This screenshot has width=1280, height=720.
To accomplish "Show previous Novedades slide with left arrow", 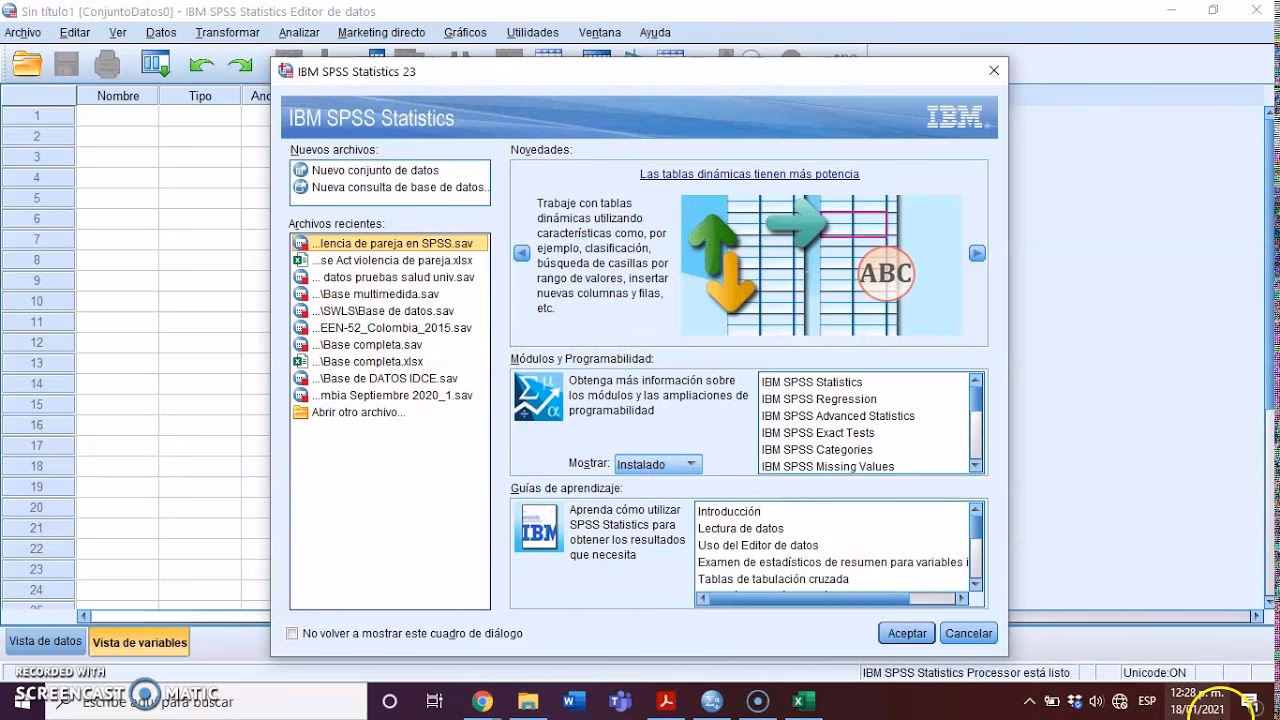I will point(522,254).
